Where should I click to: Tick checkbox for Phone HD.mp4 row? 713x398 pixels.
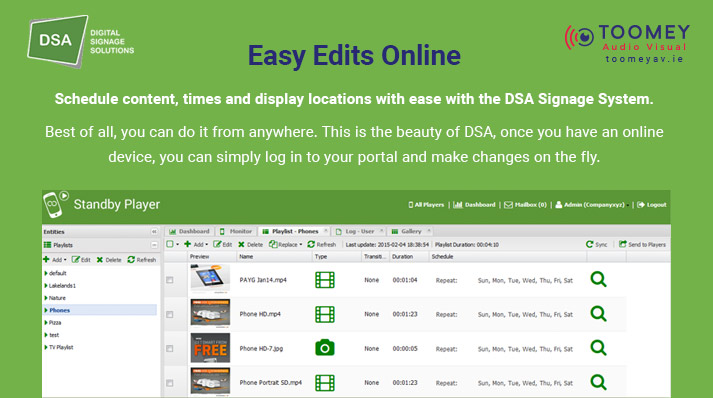pos(170,314)
